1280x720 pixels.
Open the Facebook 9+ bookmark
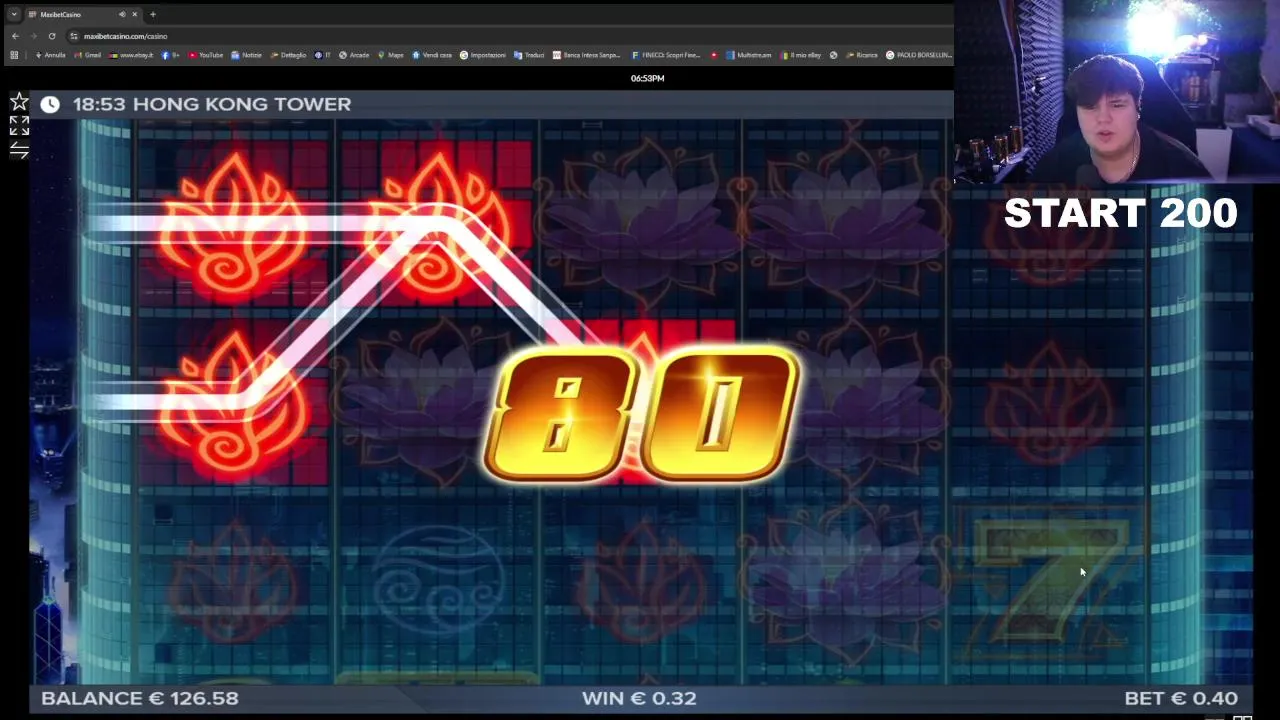pyautogui.click(x=171, y=55)
